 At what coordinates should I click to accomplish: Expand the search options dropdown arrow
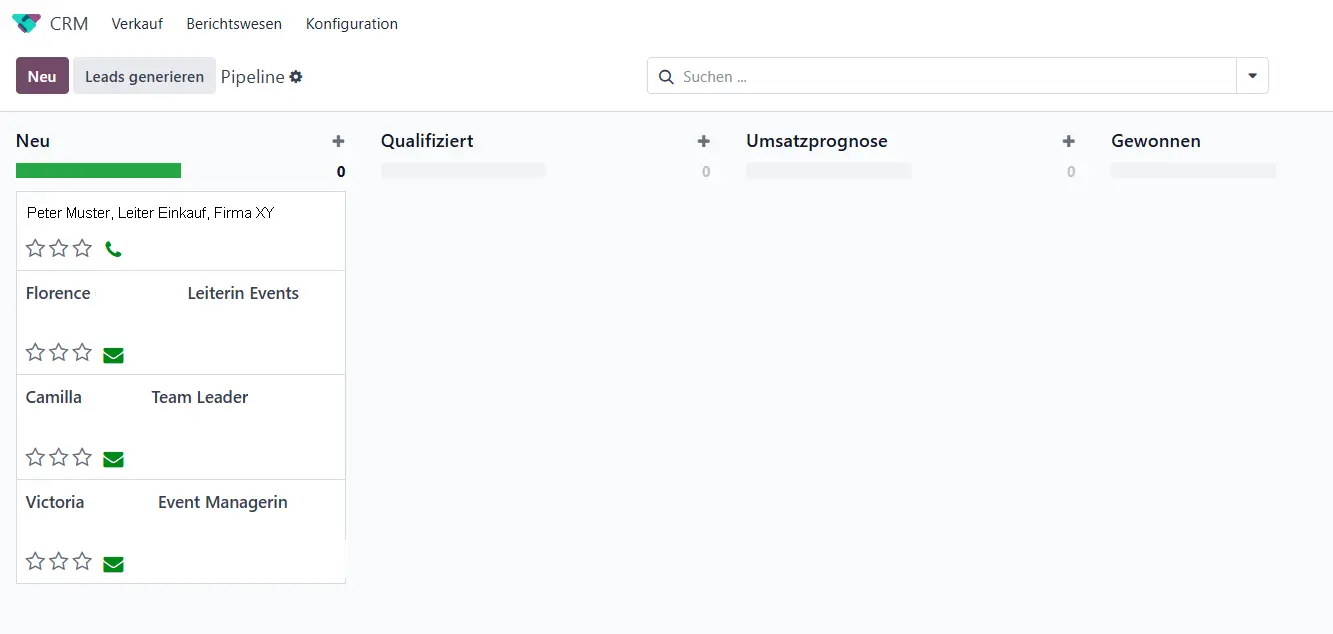[1252, 76]
